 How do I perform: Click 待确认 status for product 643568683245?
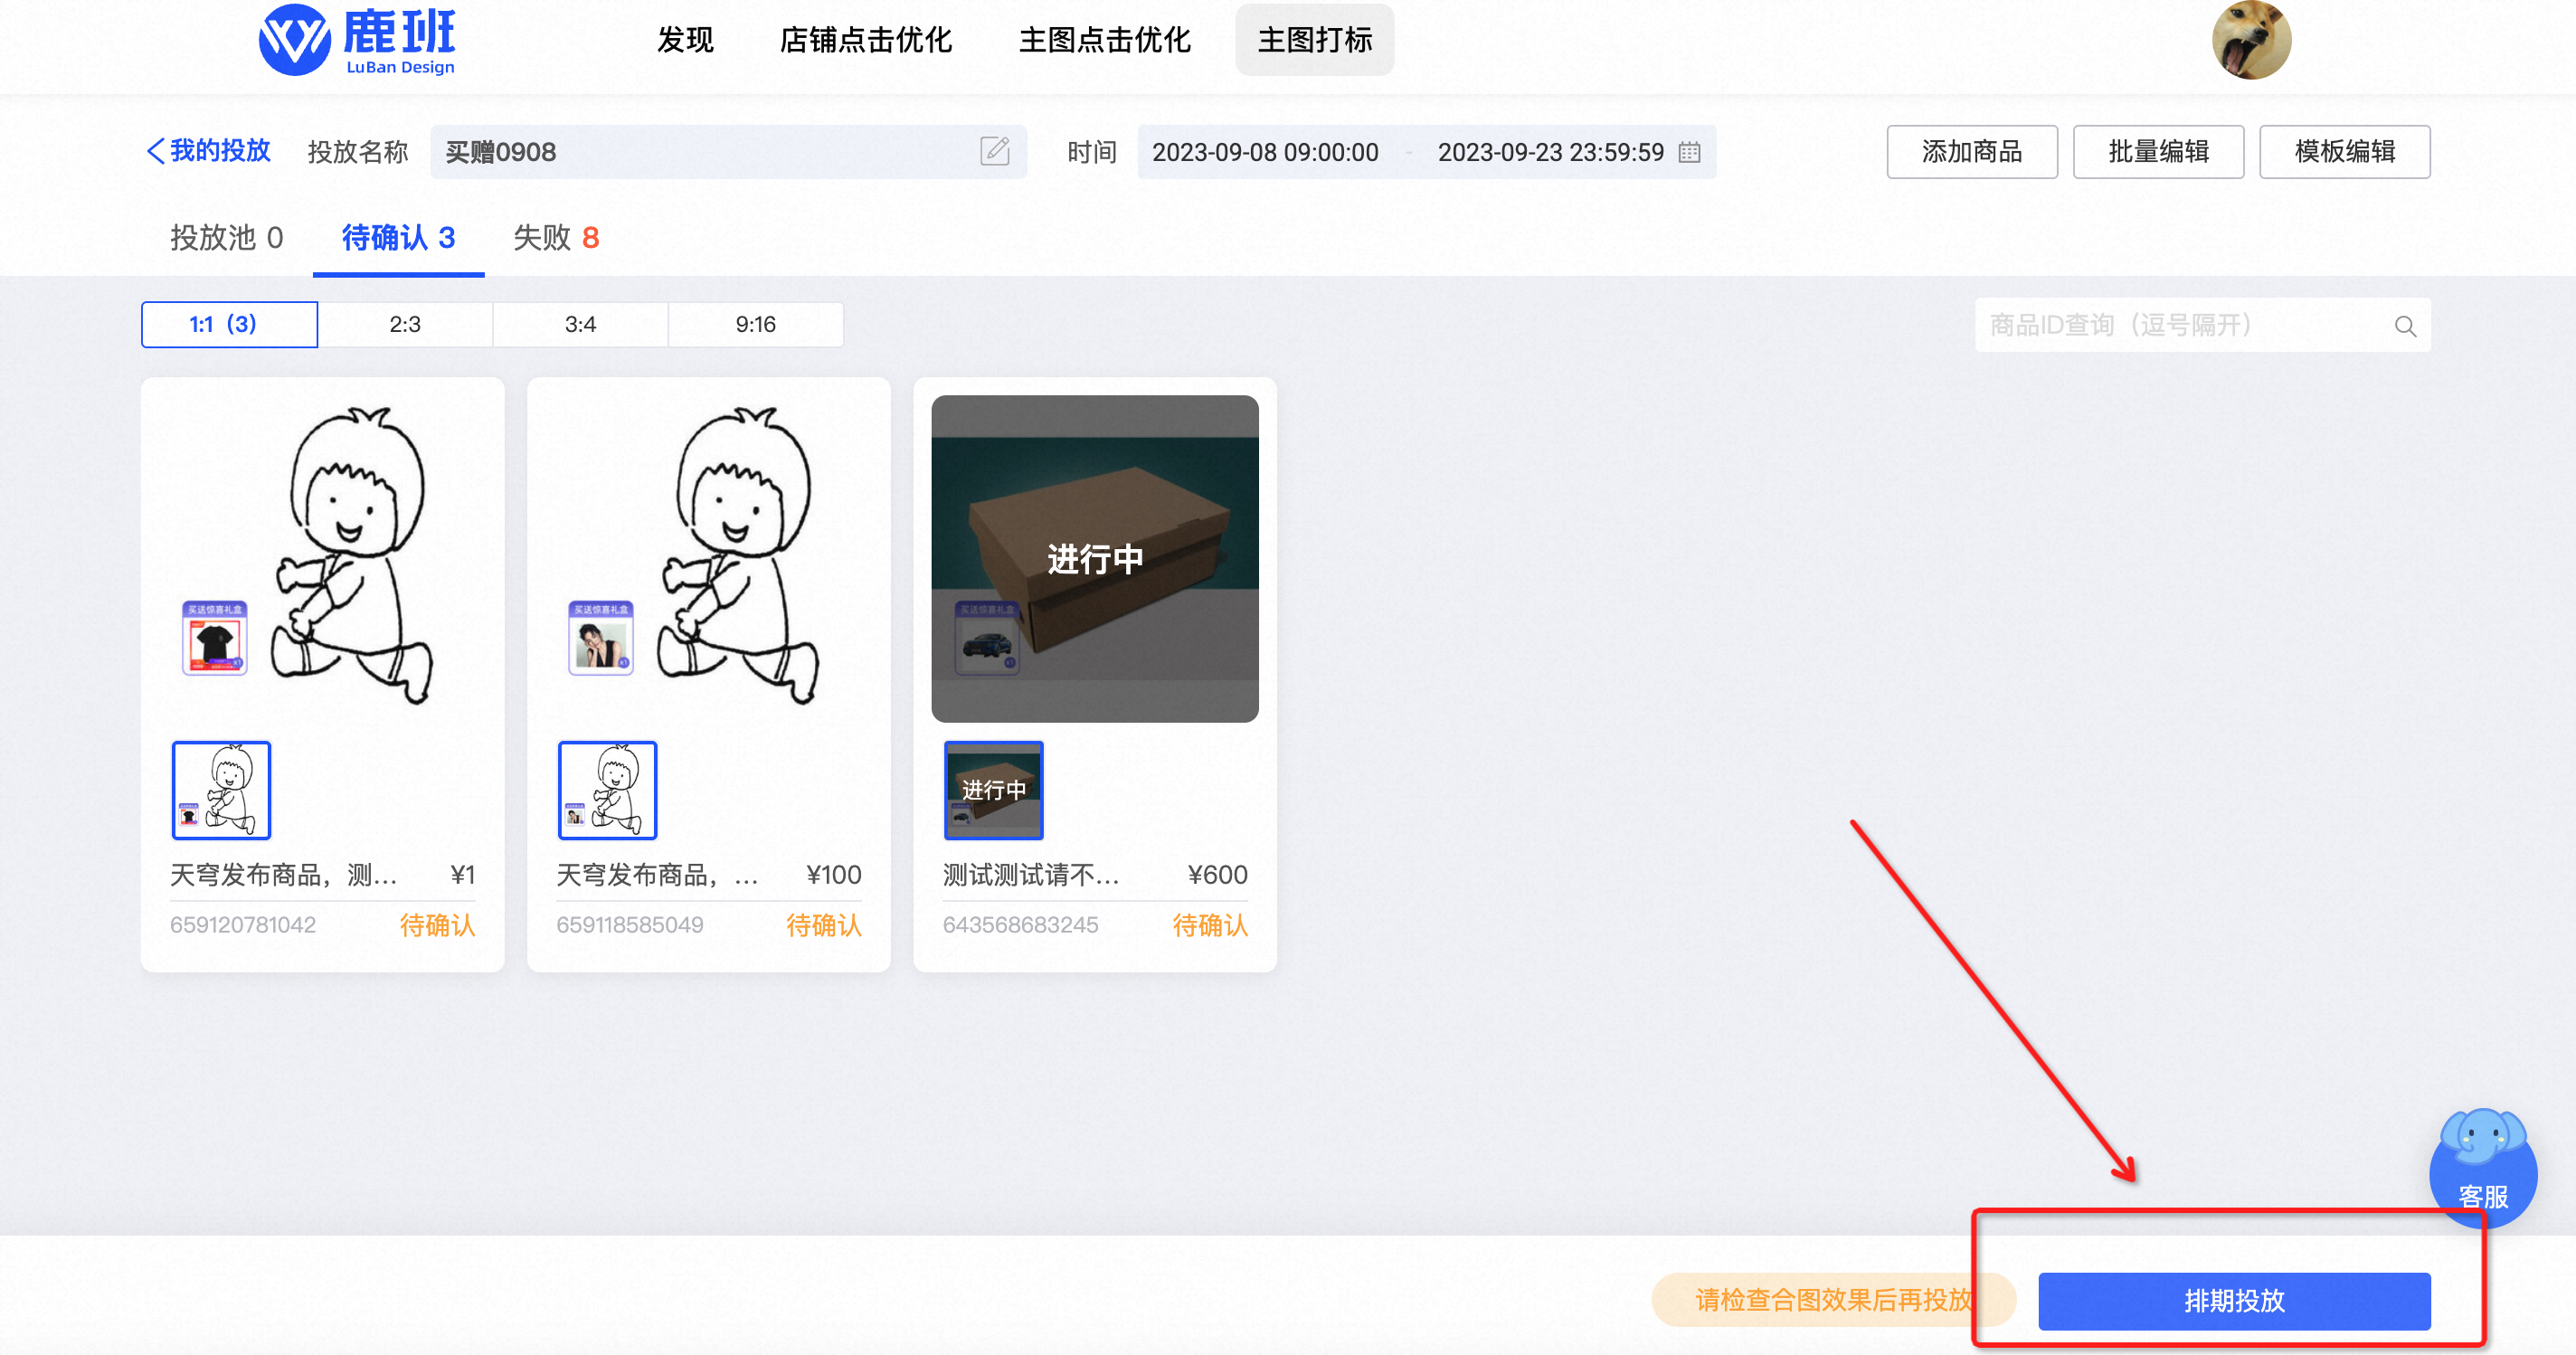pyautogui.click(x=1209, y=925)
